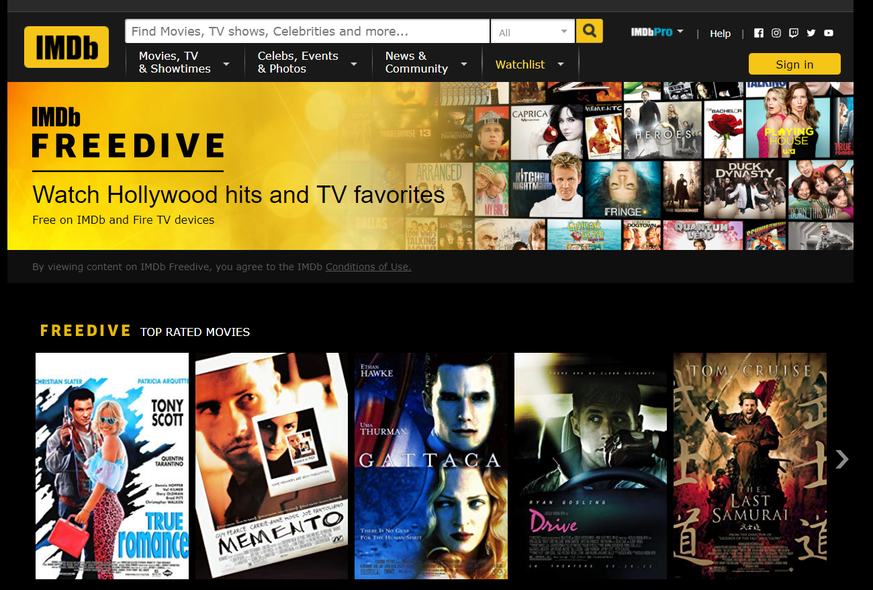Open the Watchlist link
The width and height of the screenshot is (873, 590).
[520, 65]
